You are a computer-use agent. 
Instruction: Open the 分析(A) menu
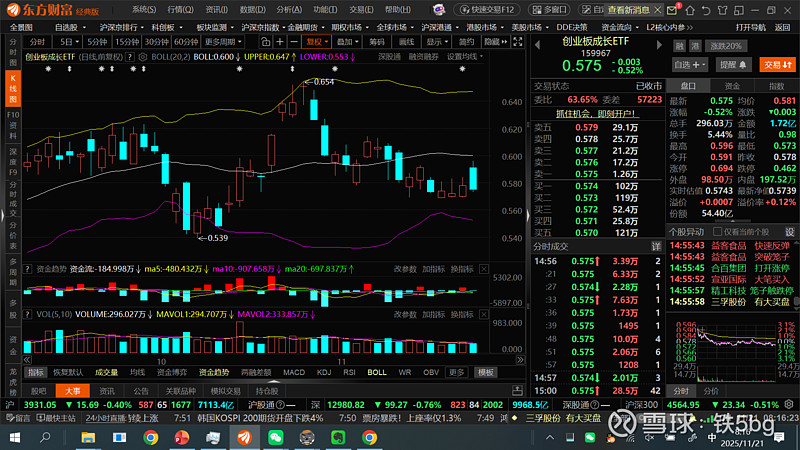tap(289, 10)
